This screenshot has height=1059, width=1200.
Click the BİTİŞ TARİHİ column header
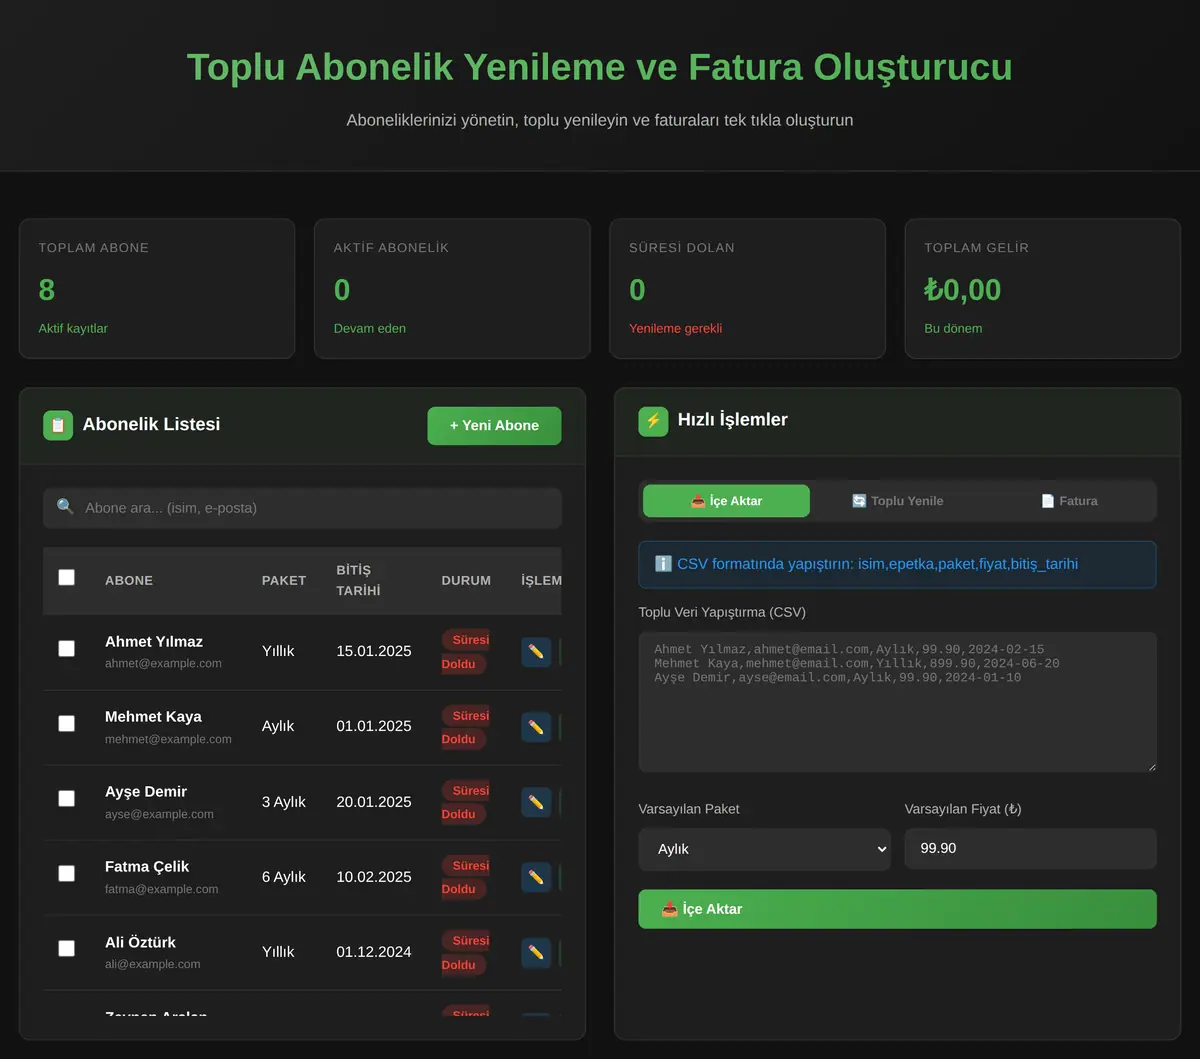pyautogui.click(x=358, y=580)
